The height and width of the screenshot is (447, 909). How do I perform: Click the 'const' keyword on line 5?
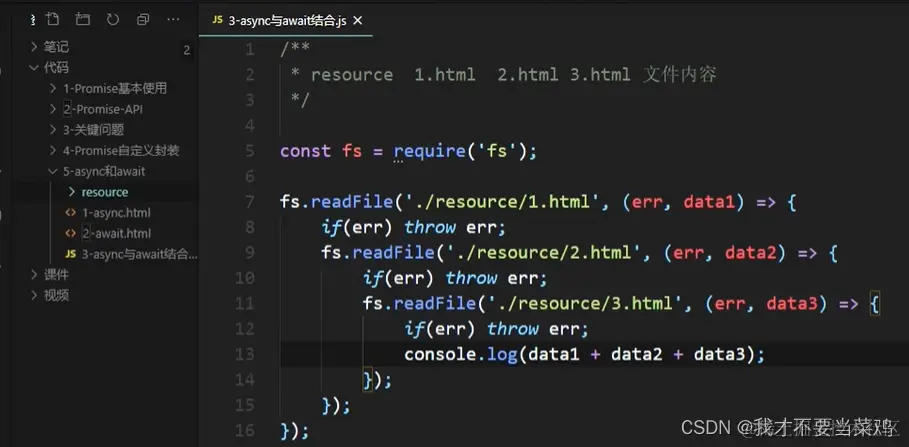click(x=306, y=151)
